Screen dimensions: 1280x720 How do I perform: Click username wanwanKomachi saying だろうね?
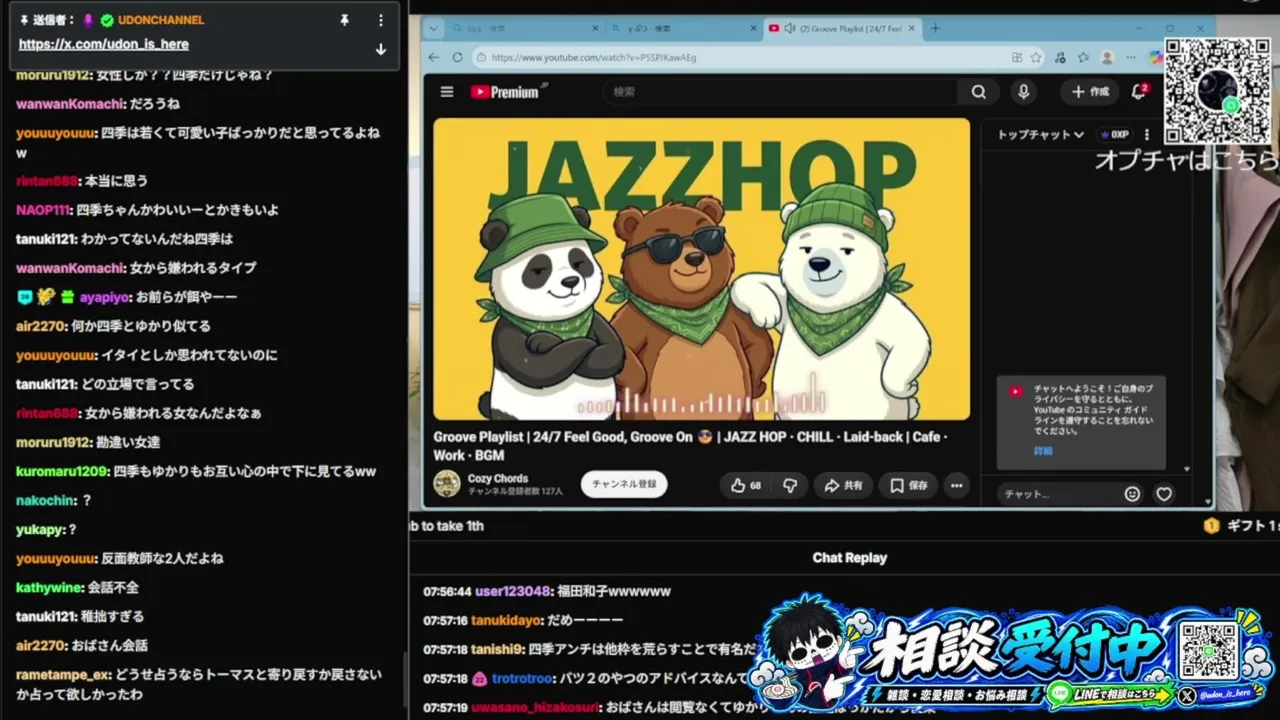70,104
